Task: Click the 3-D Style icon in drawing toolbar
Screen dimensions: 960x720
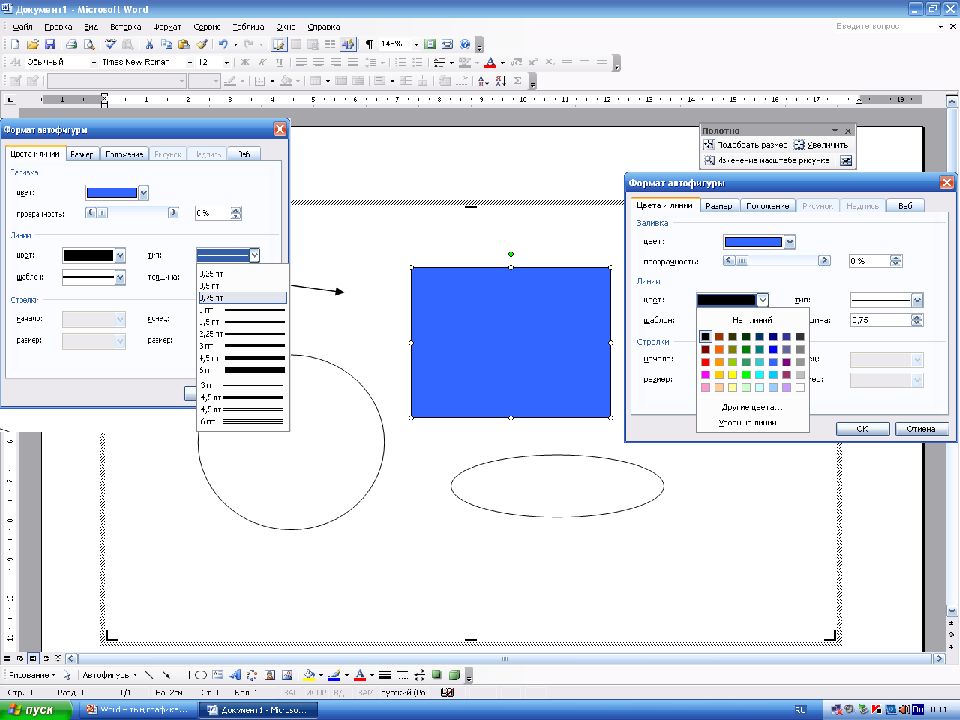Action: (454, 675)
